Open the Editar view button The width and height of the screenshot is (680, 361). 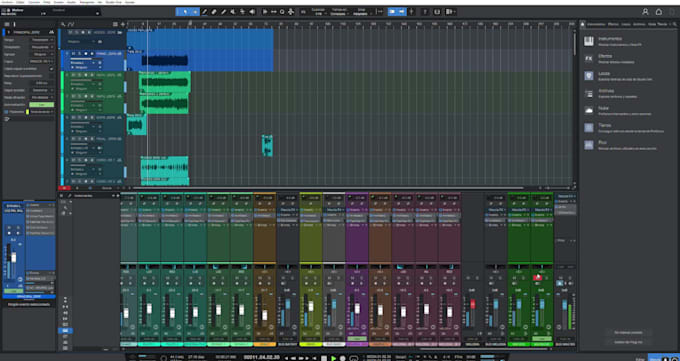(x=640, y=359)
